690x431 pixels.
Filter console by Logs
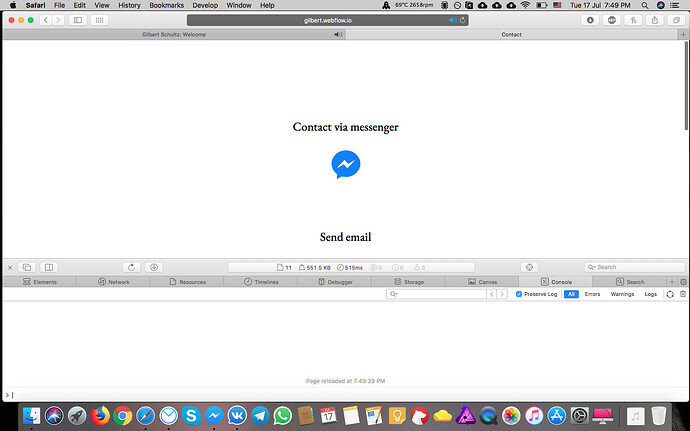click(x=650, y=294)
